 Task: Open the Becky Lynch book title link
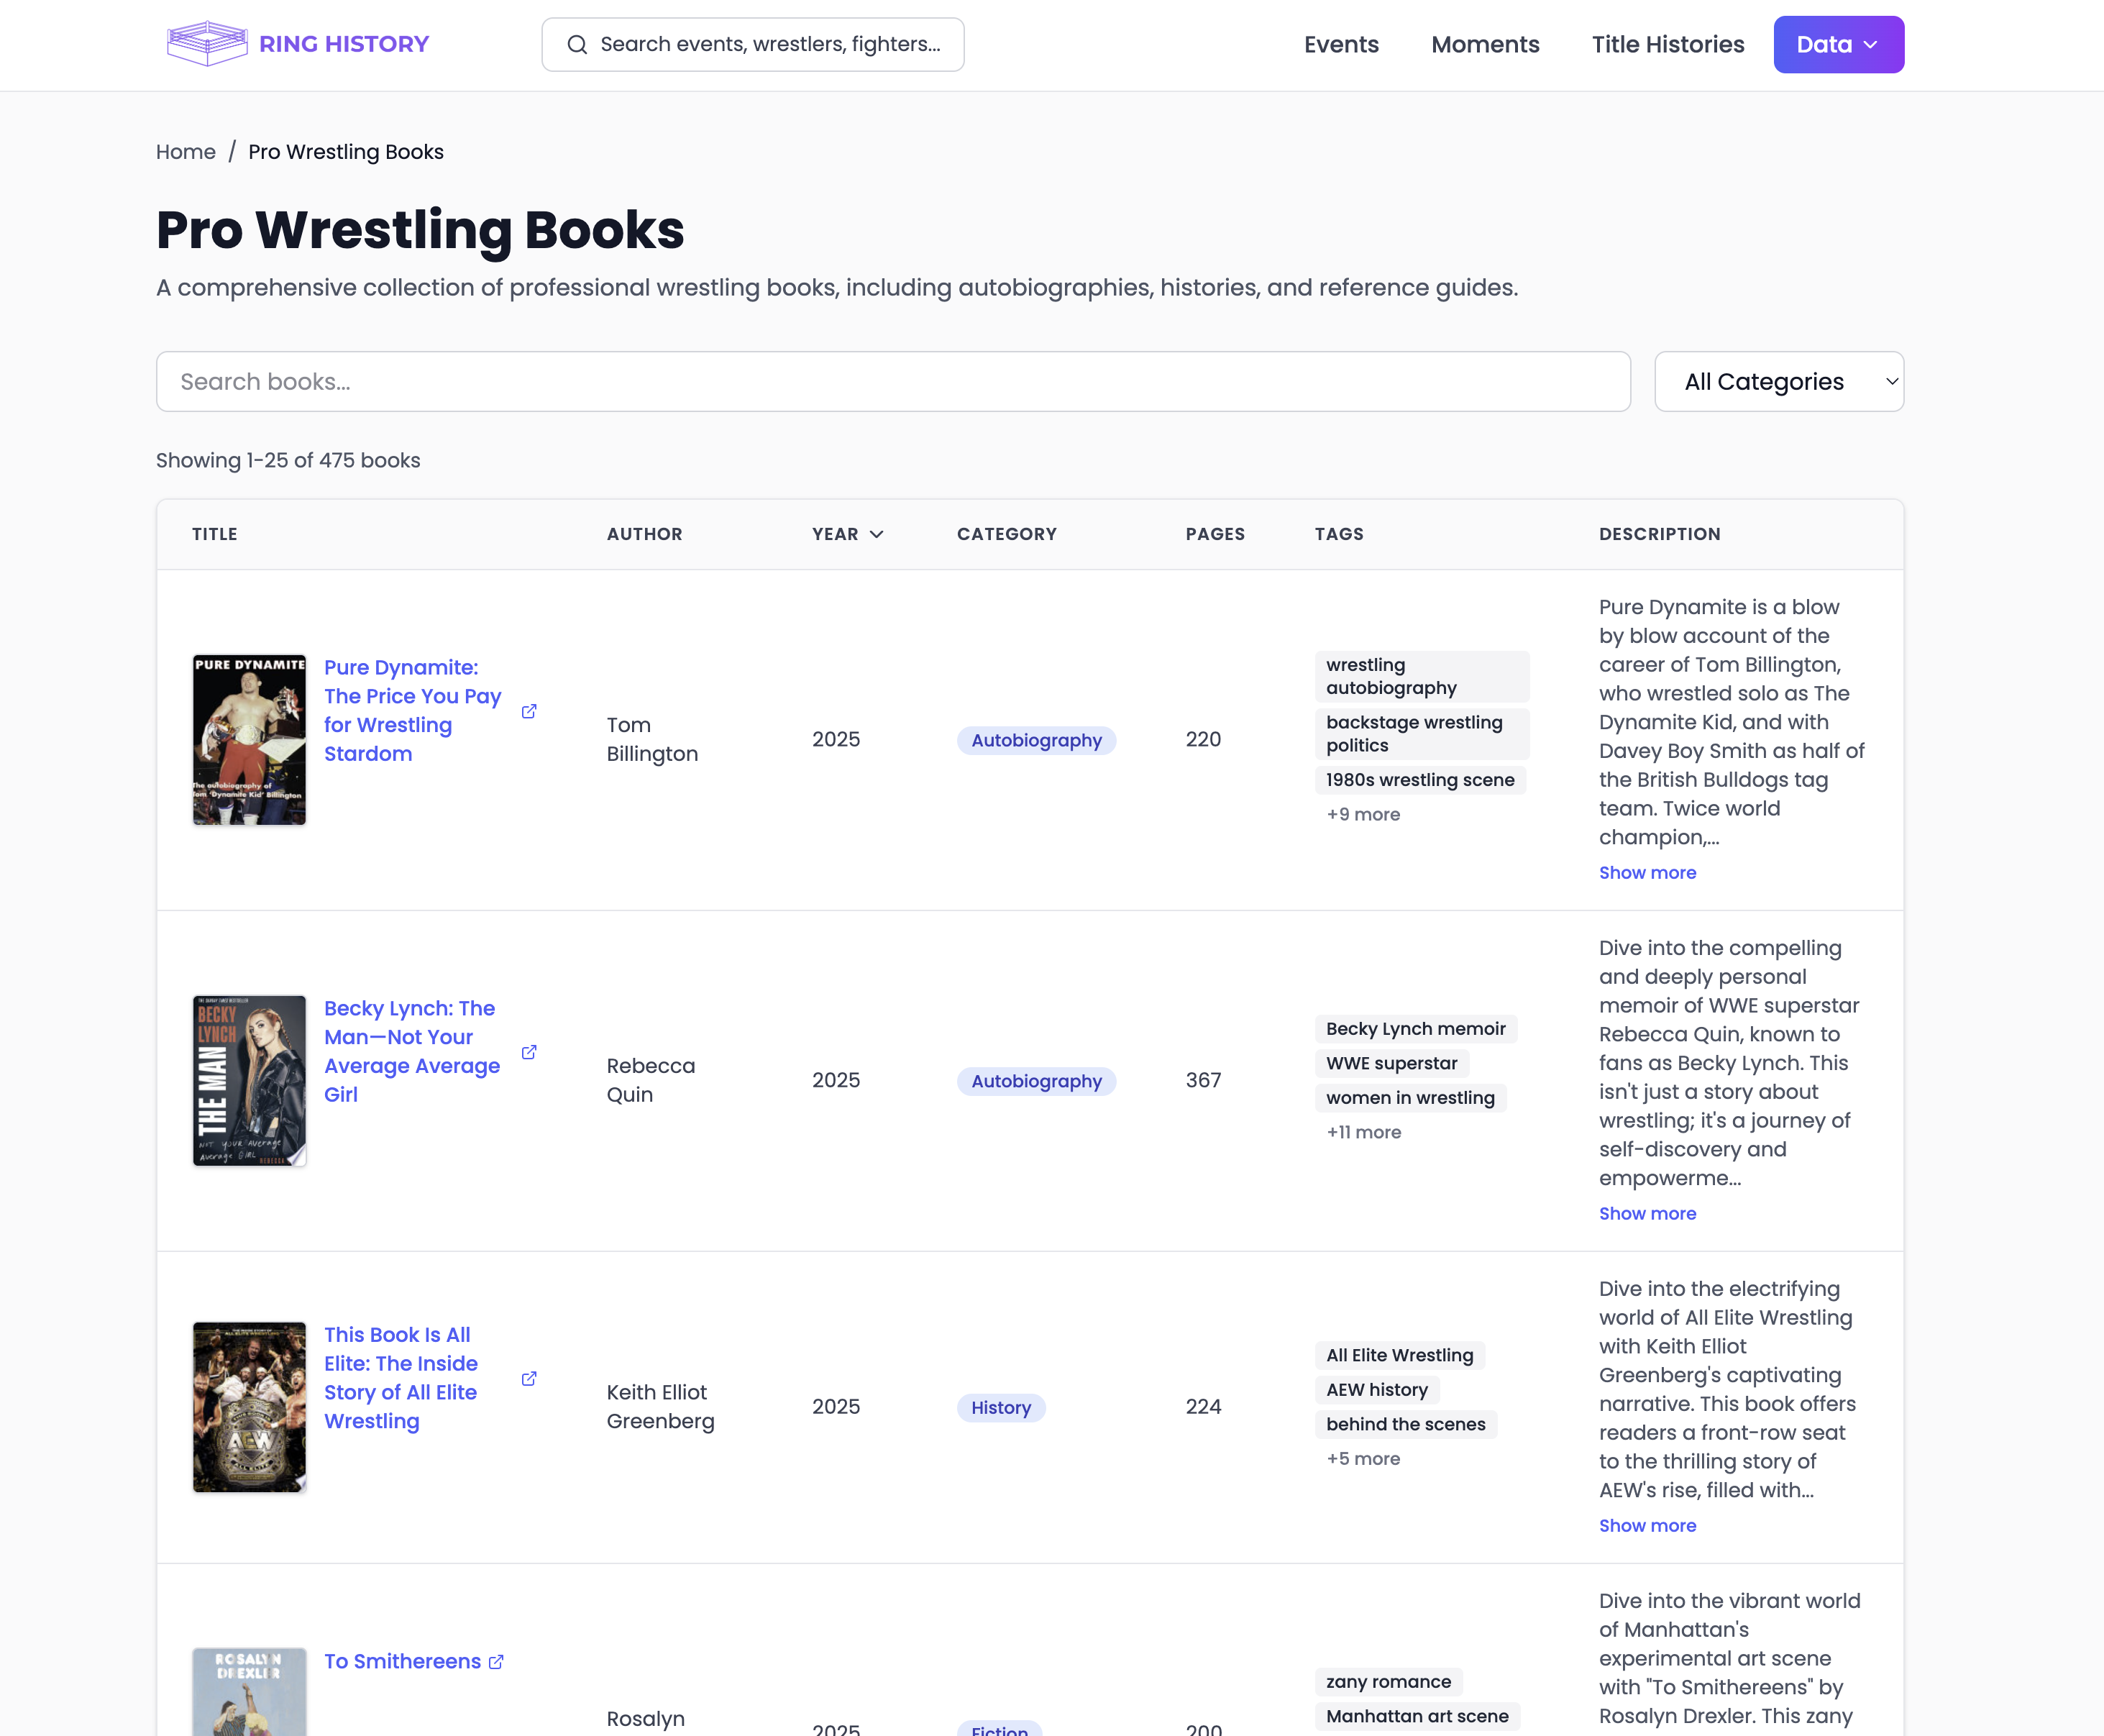click(411, 1051)
